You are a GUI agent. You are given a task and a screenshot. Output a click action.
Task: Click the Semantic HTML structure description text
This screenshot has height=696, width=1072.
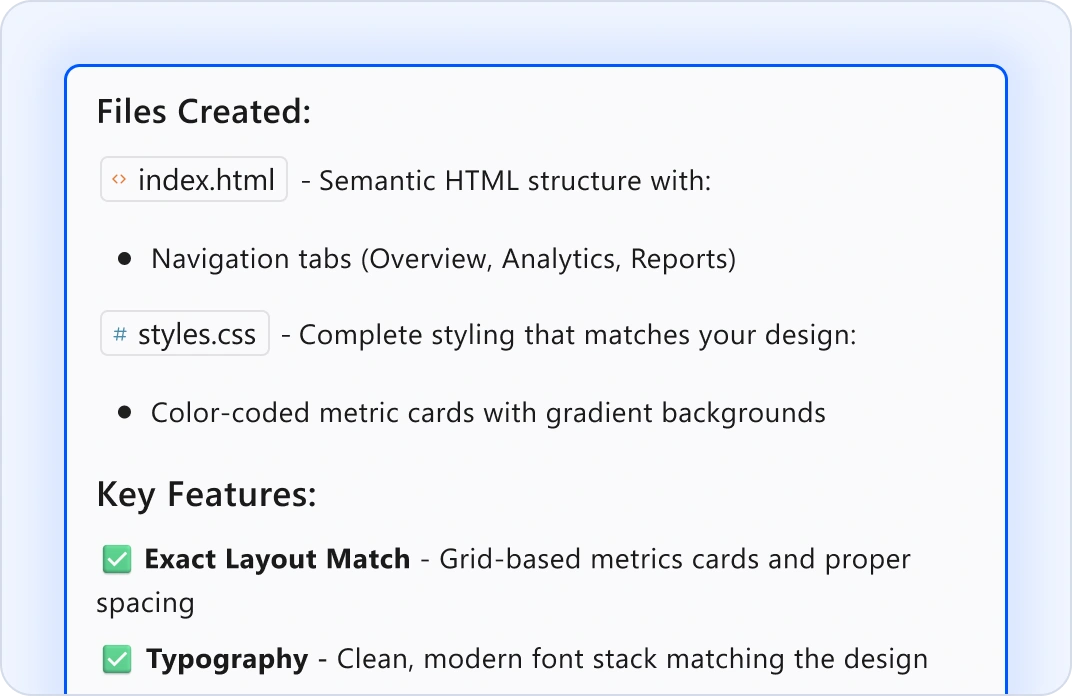[515, 181]
